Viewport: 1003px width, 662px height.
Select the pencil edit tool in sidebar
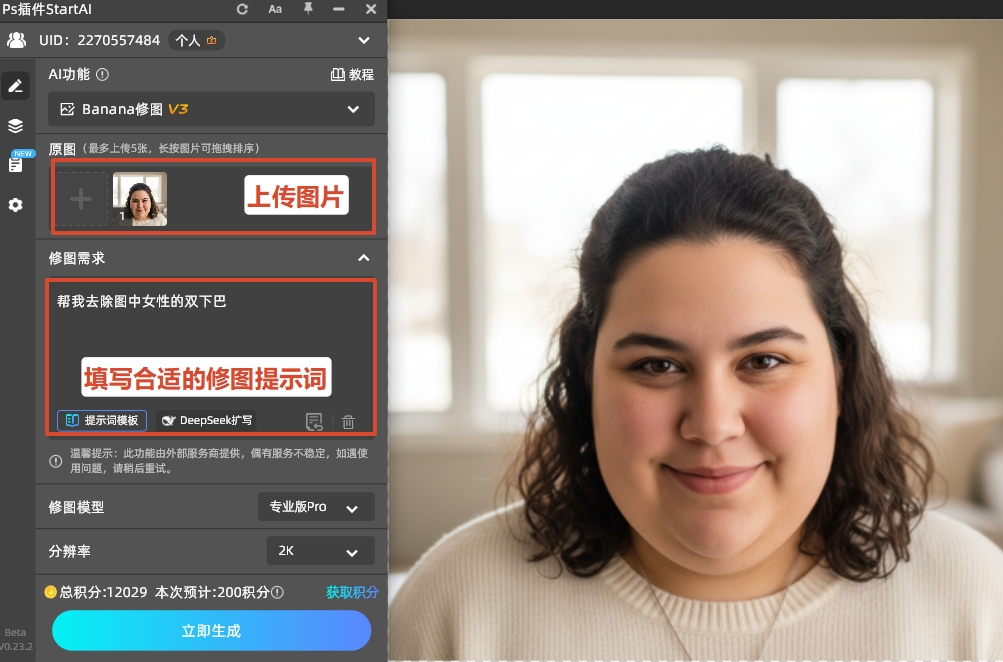point(15,86)
